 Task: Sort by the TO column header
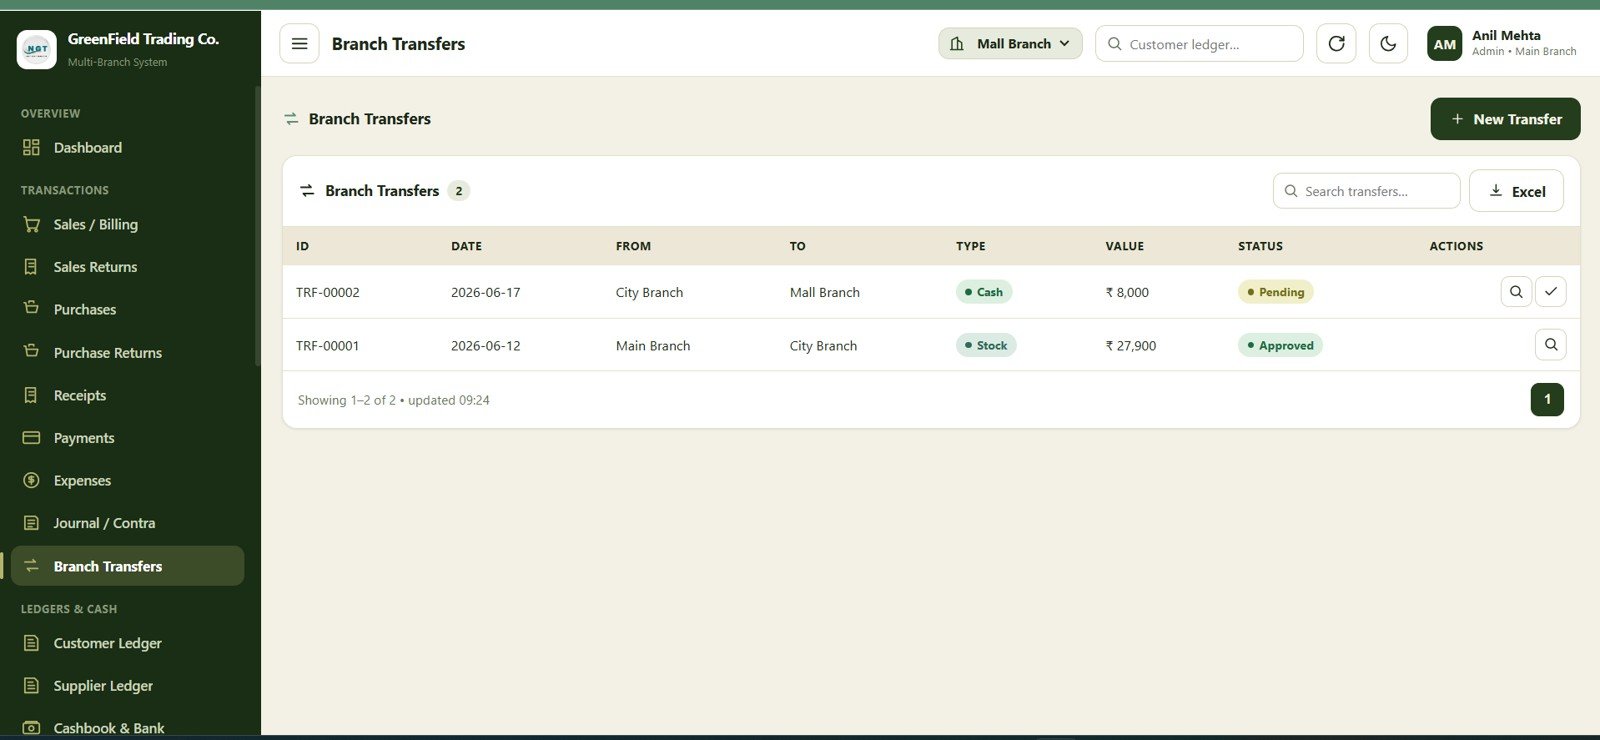point(797,246)
